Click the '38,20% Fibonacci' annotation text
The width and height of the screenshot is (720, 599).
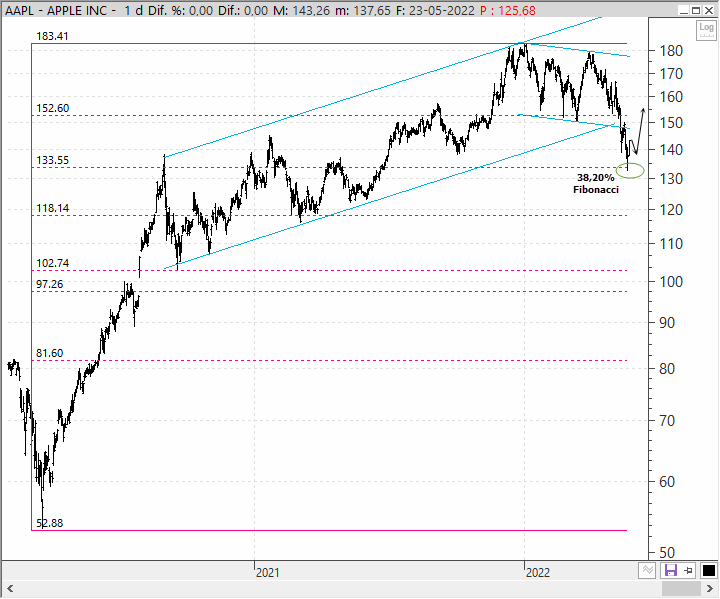point(596,184)
